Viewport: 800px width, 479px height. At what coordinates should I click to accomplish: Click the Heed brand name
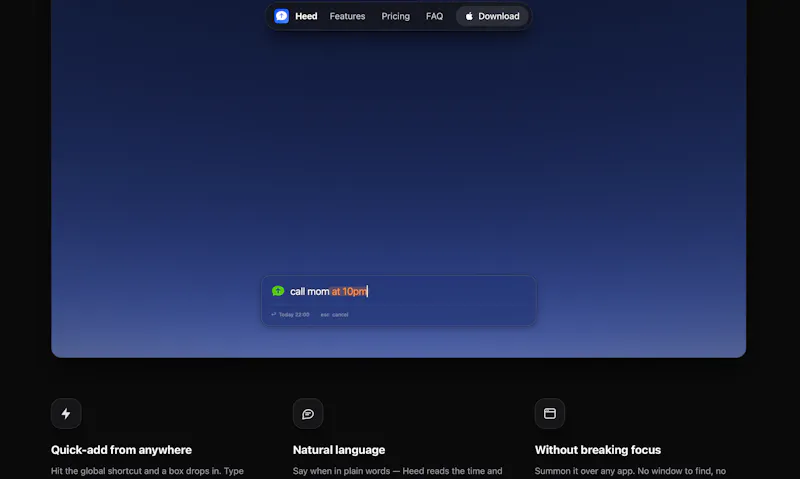pyautogui.click(x=306, y=16)
